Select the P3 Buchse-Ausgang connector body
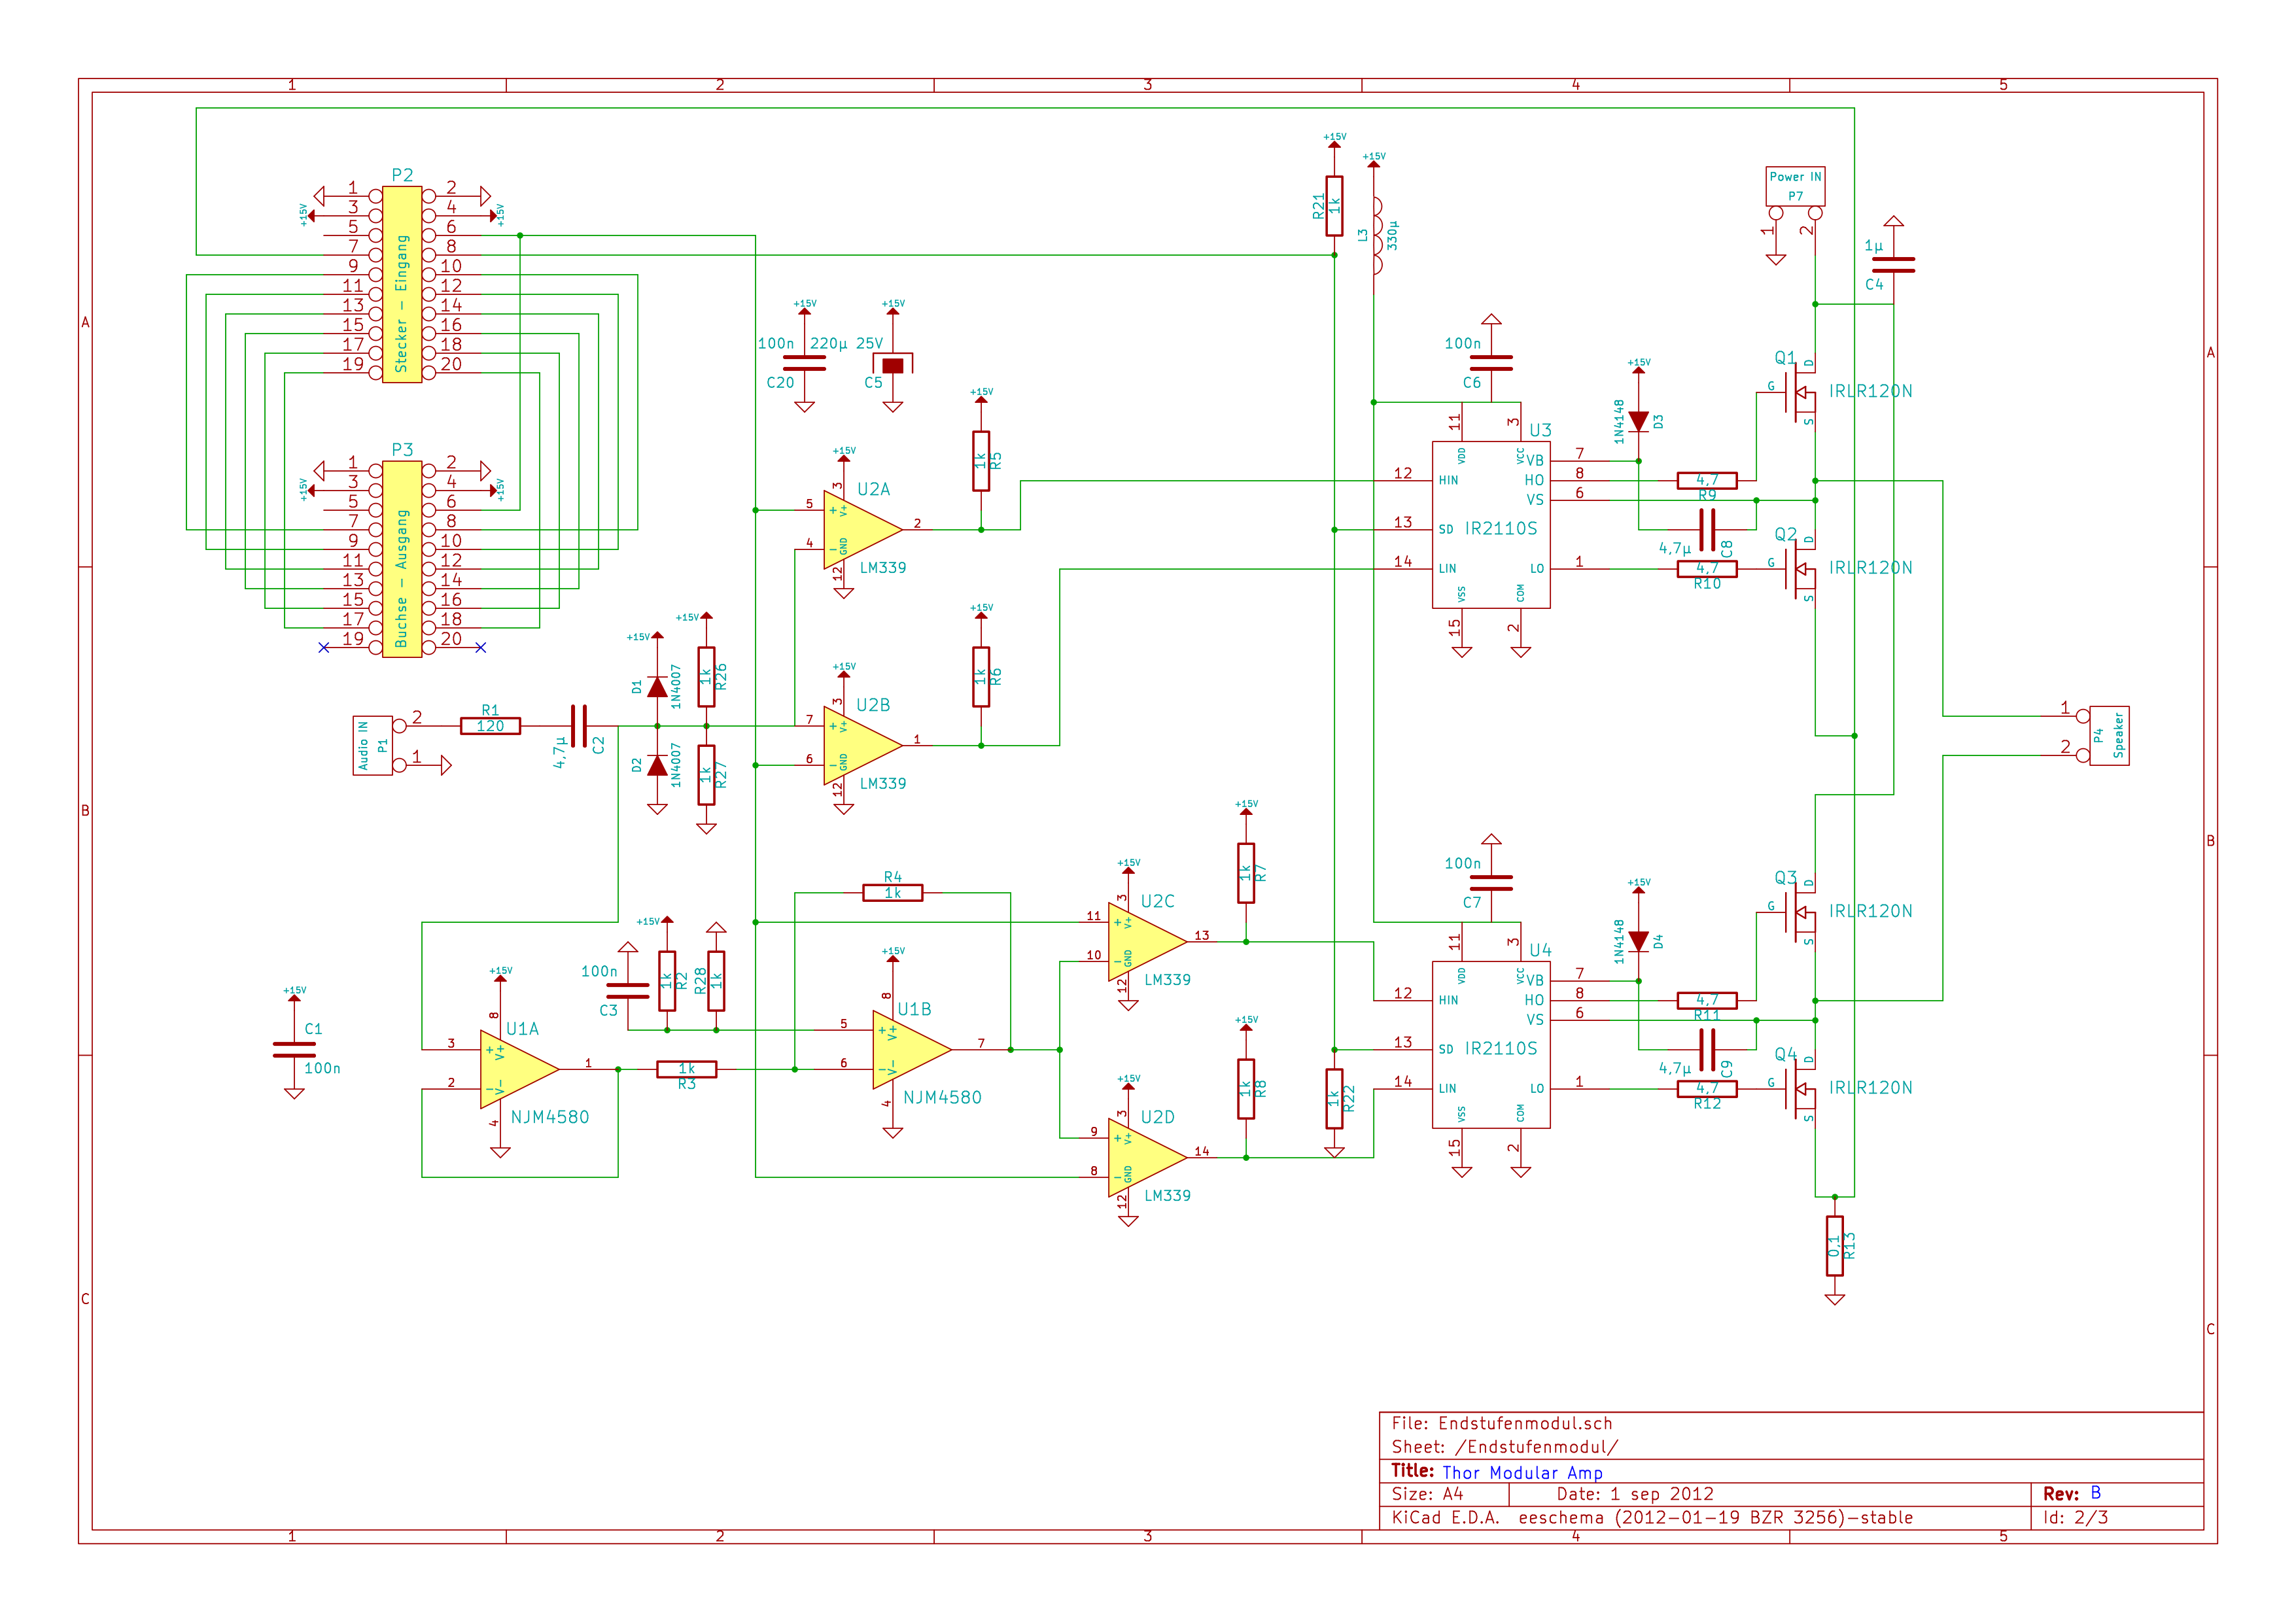 pyautogui.click(x=402, y=559)
